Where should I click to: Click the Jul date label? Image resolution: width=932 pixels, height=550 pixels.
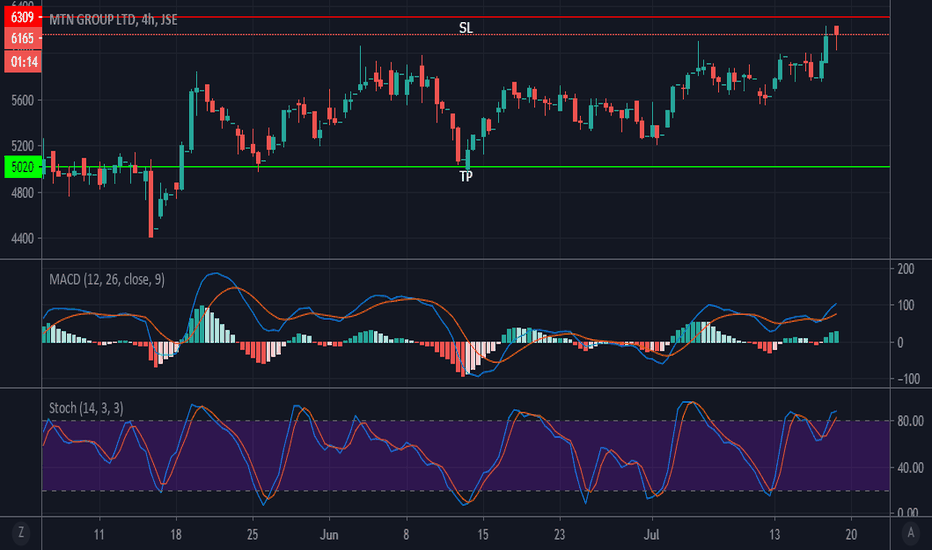pyautogui.click(x=651, y=535)
